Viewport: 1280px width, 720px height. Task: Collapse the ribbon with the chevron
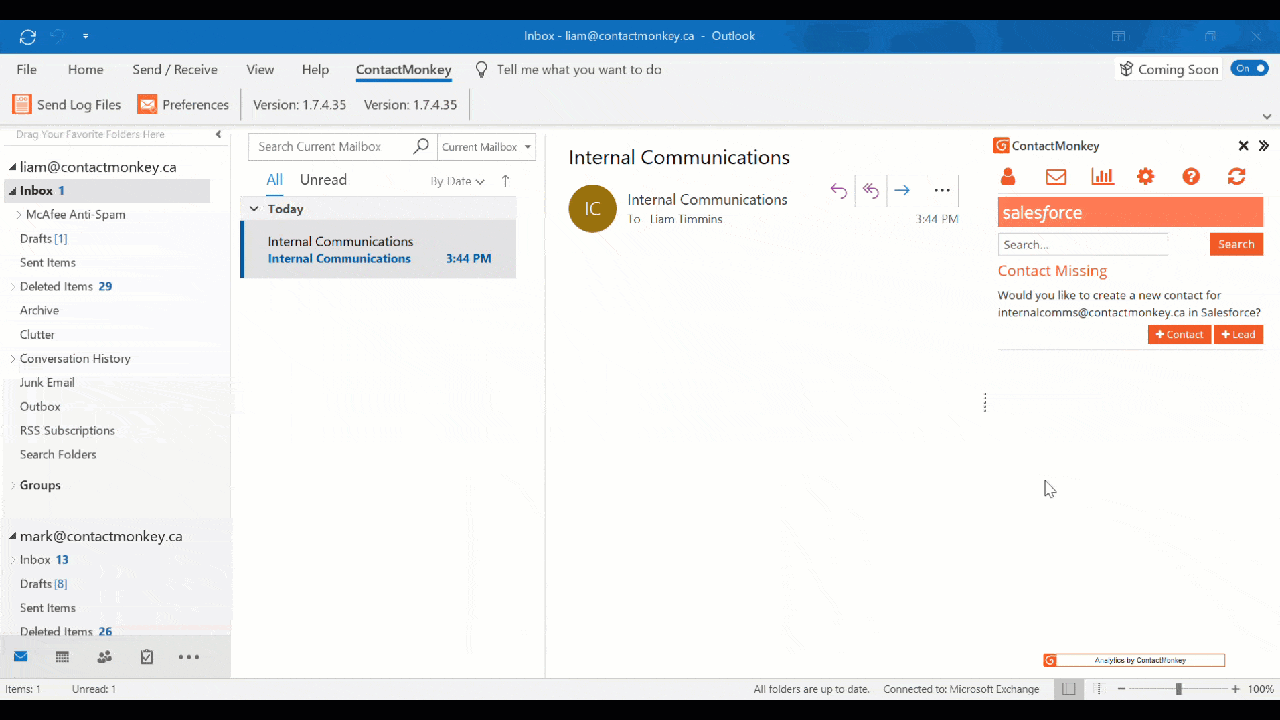(1266, 116)
